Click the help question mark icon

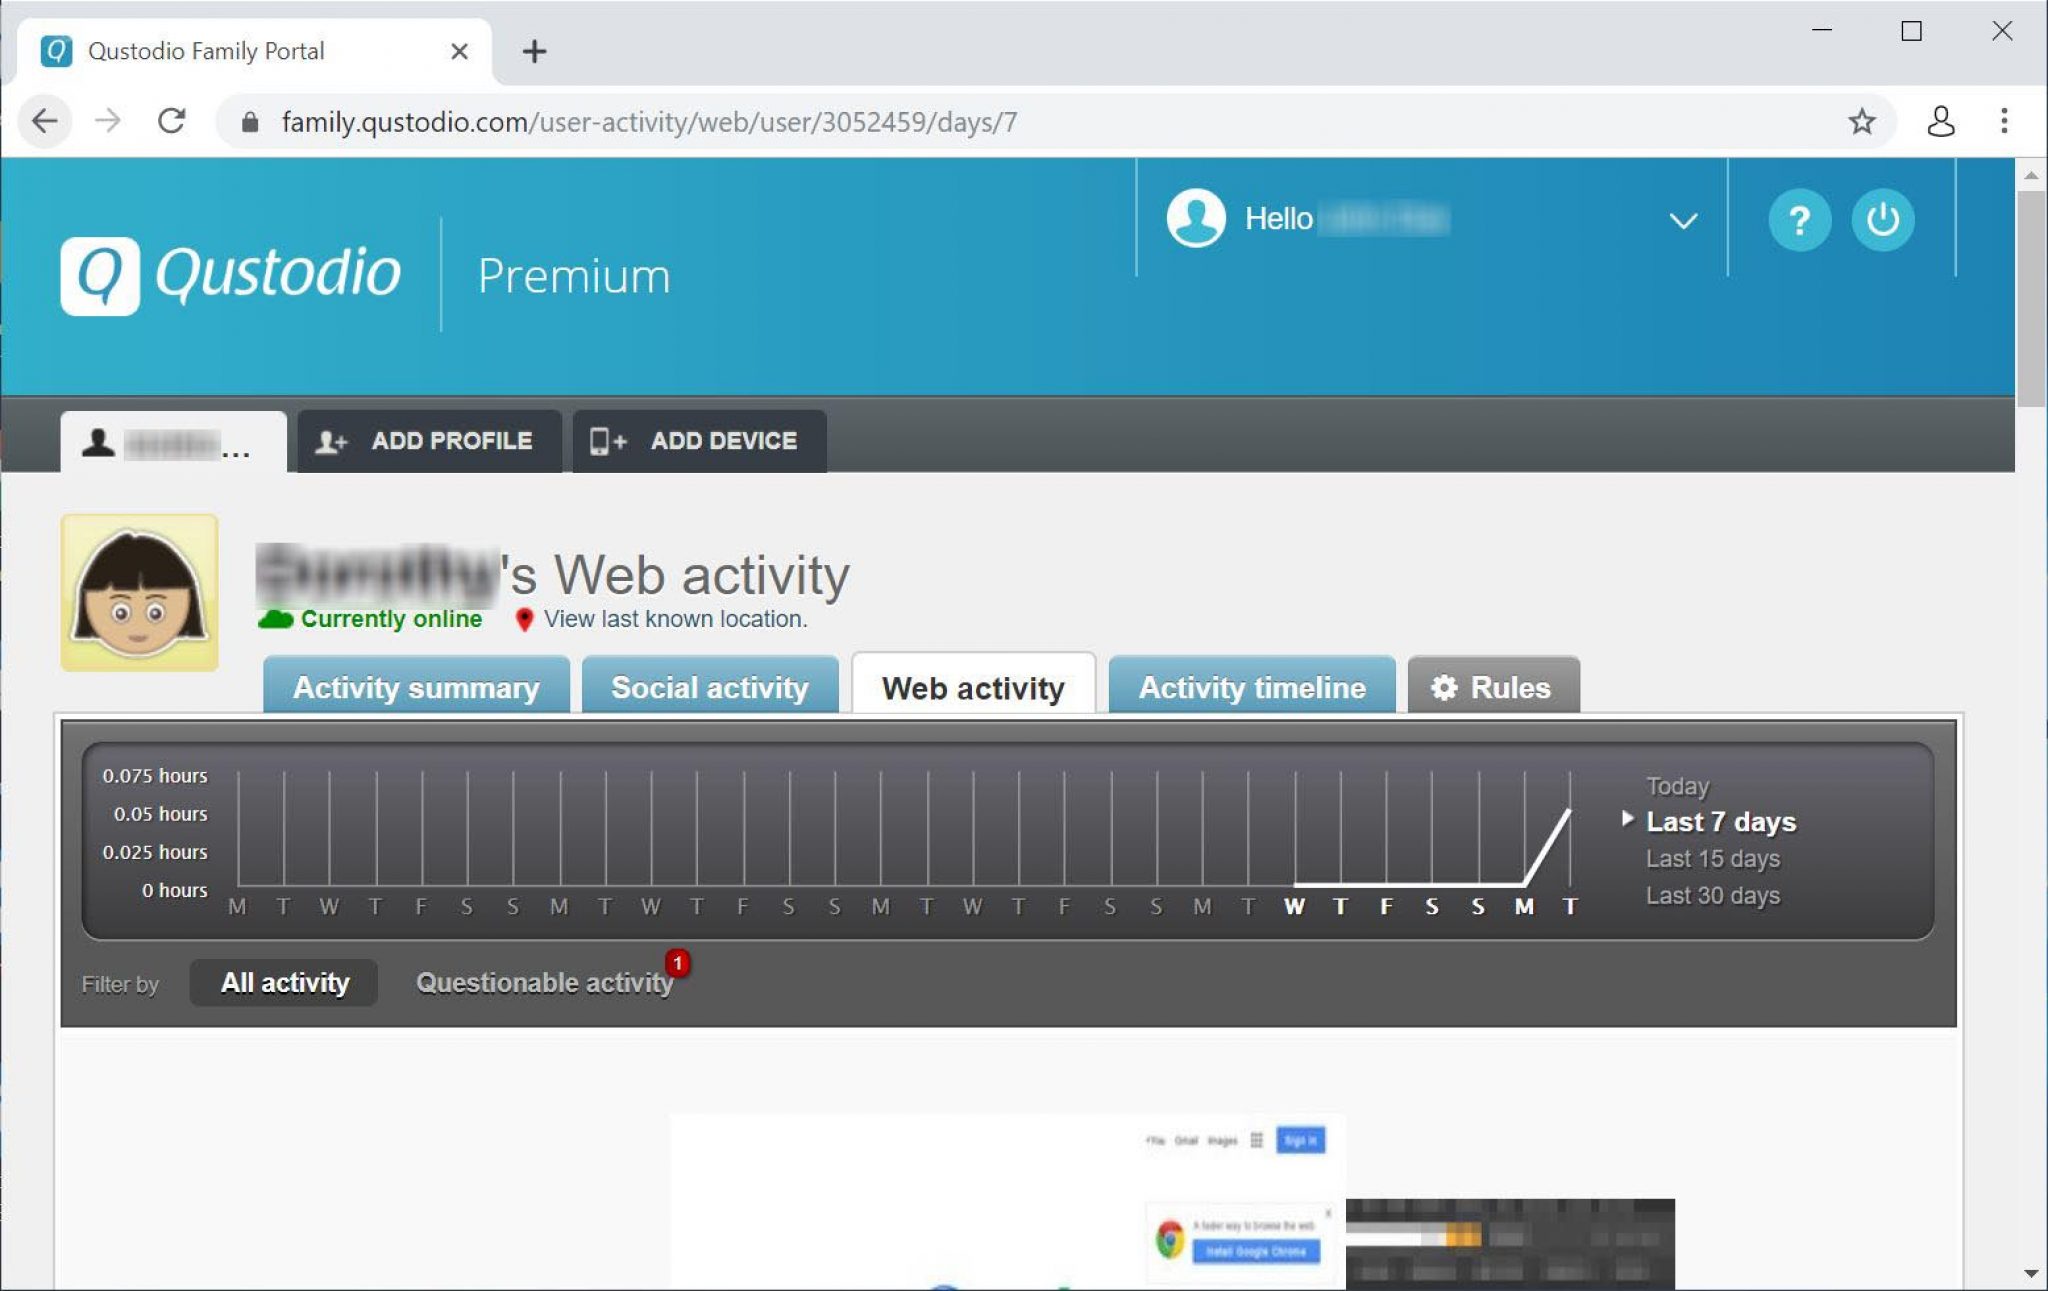click(1800, 219)
